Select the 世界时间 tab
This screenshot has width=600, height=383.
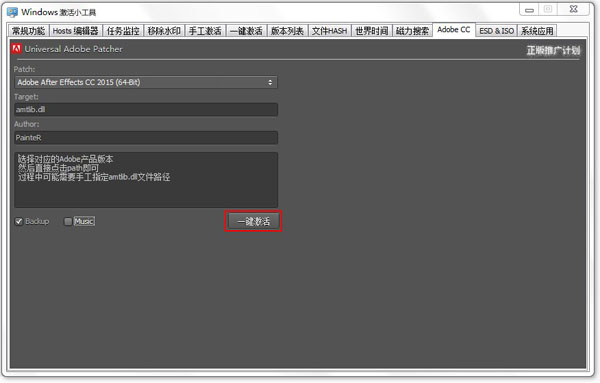(x=372, y=31)
